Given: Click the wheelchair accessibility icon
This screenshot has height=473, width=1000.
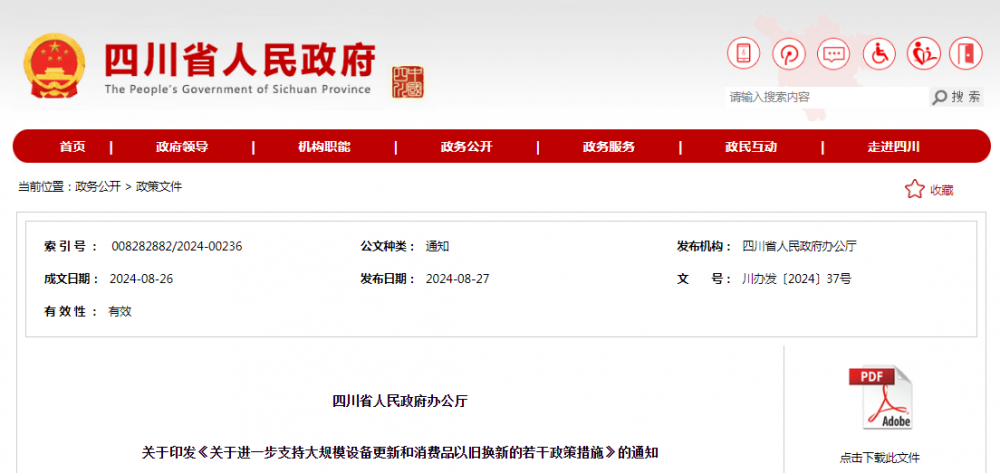Looking at the screenshot, I should 878,53.
